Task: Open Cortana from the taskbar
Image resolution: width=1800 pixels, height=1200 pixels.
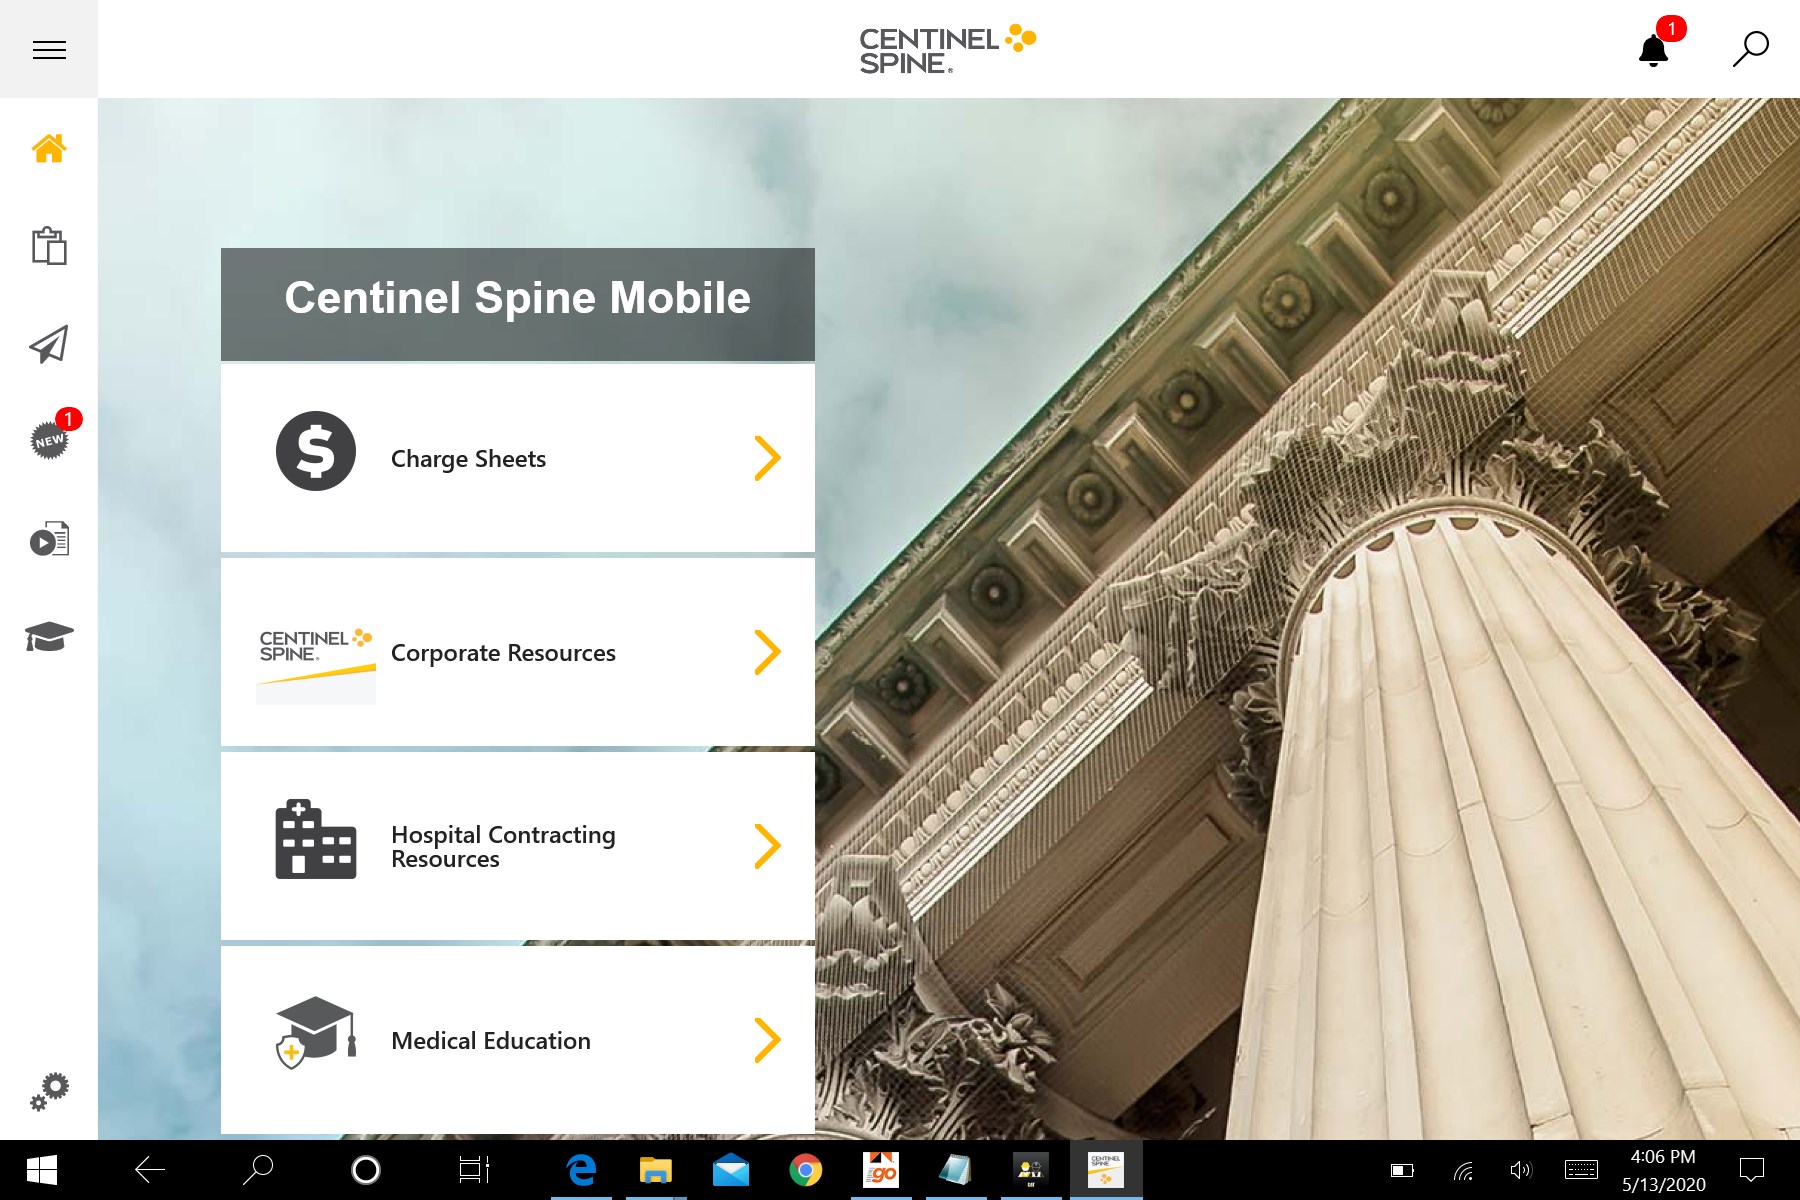Action: pyautogui.click(x=366, y=1170)
